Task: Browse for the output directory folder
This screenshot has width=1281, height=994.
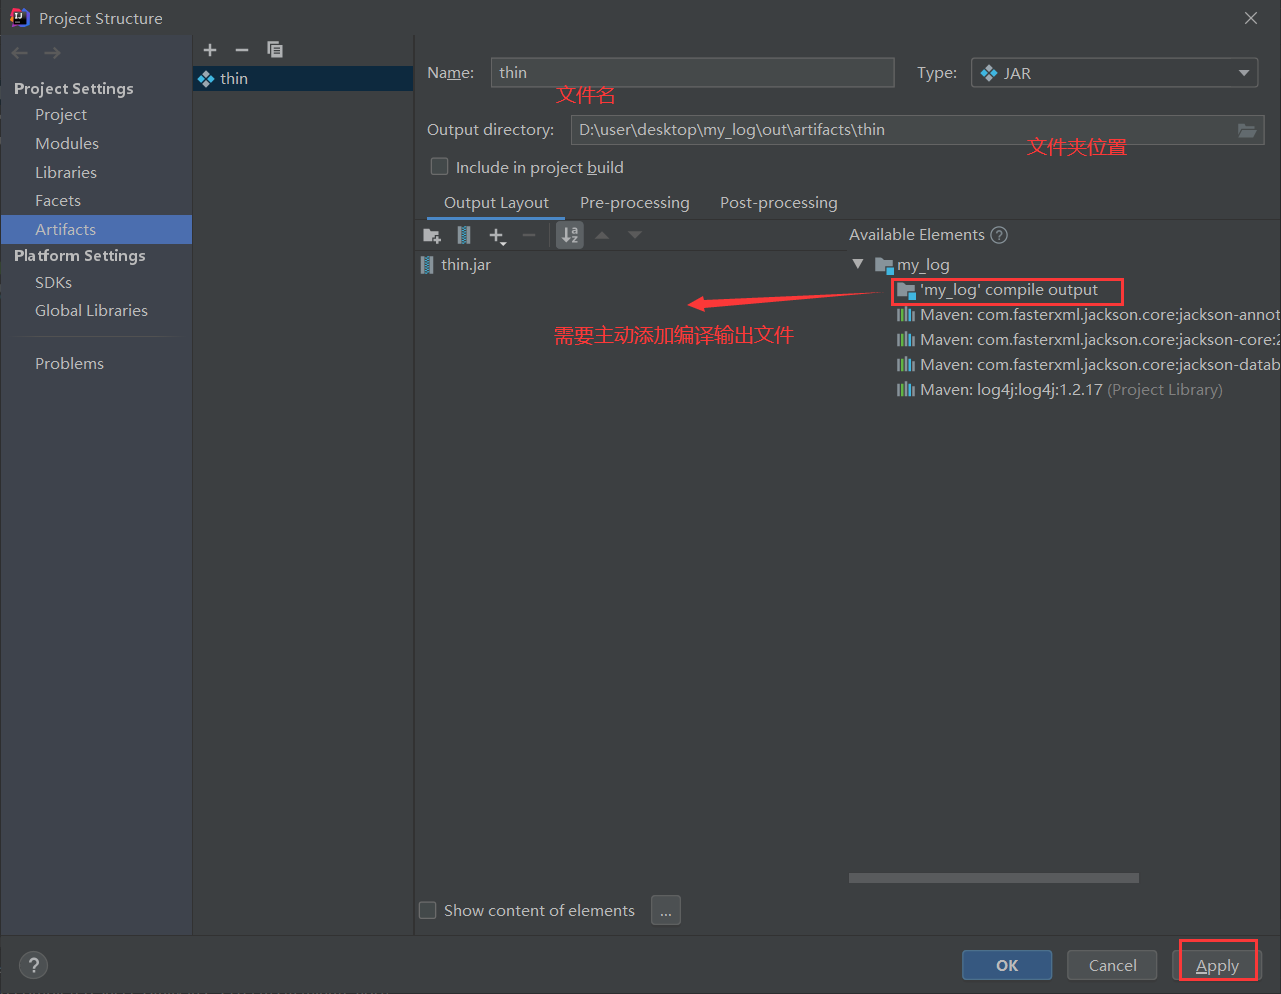Action: pos(1247,130)
